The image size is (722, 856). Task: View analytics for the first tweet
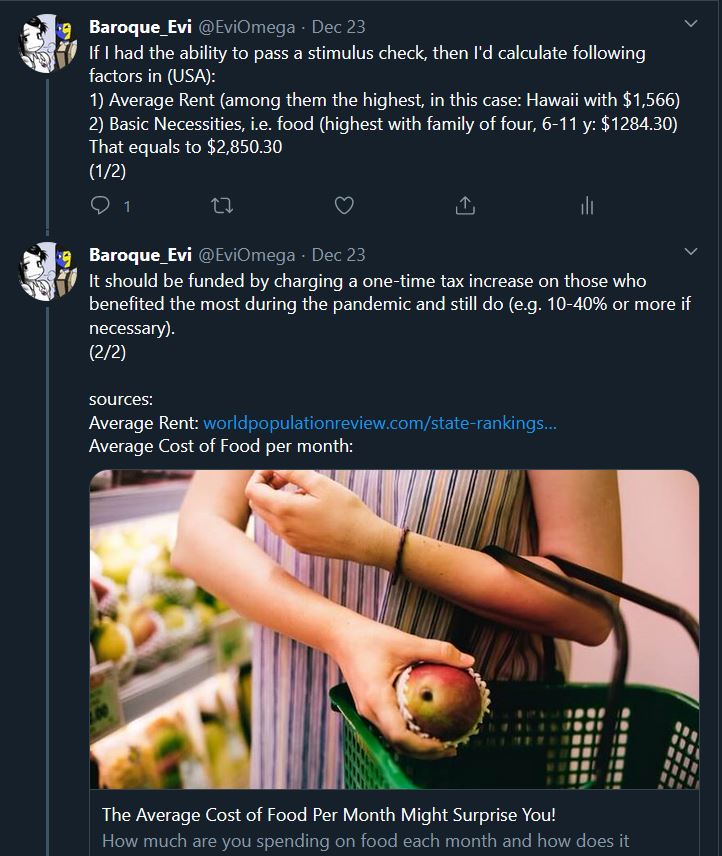point(587,206)
